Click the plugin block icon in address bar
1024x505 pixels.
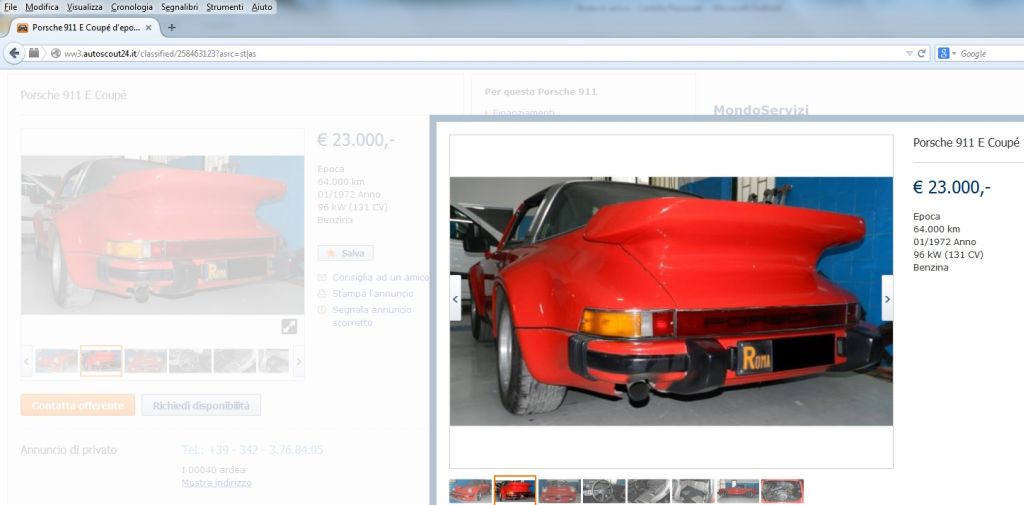tap(34, 53)
